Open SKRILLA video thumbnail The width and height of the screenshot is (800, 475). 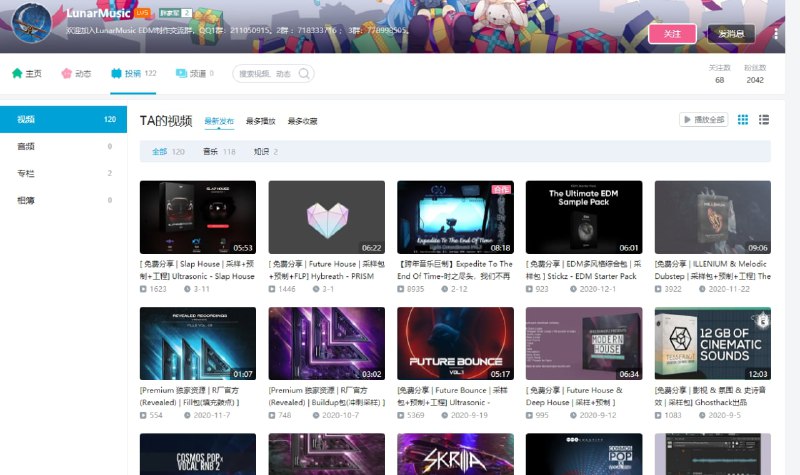point(456,454)
